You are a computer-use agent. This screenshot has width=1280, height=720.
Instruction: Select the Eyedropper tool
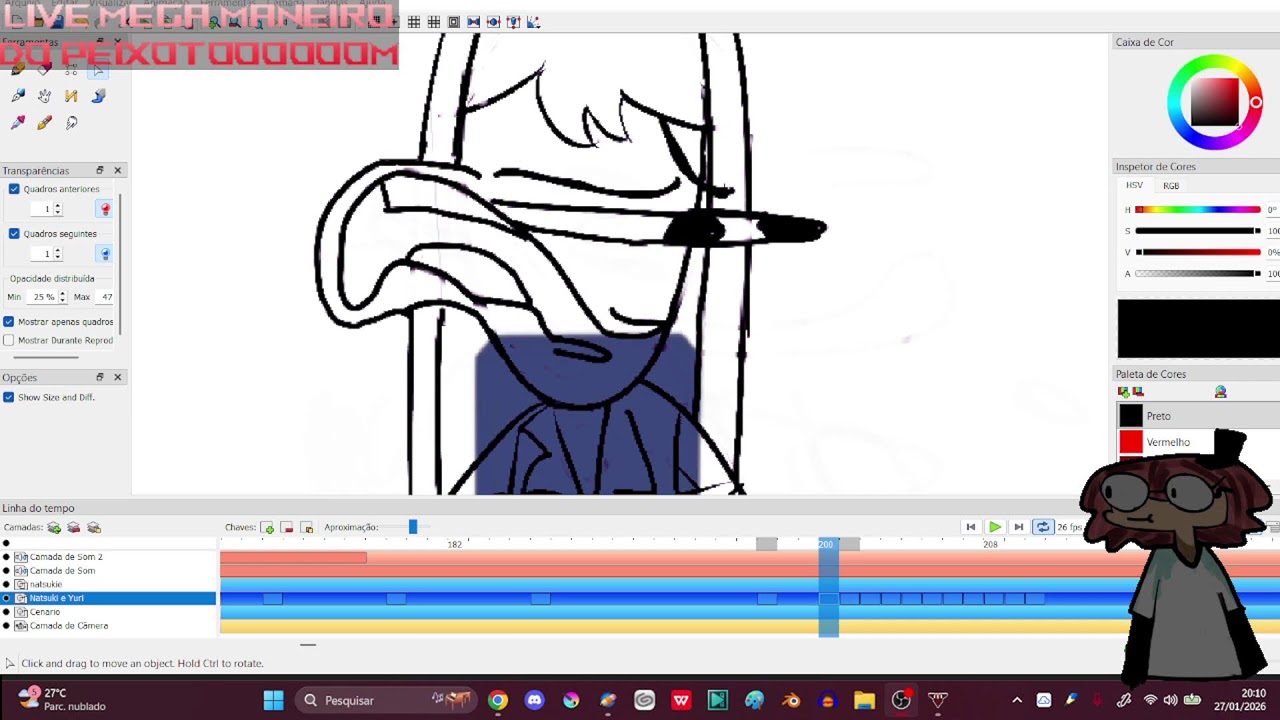coord(17,123)
